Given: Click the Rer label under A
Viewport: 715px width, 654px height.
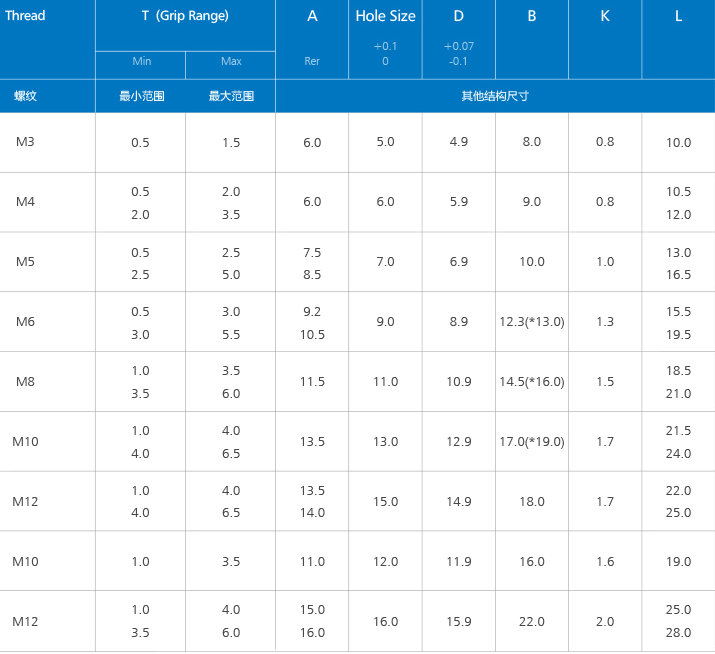Looking at the screenshot, I should [x=312, y=61].
